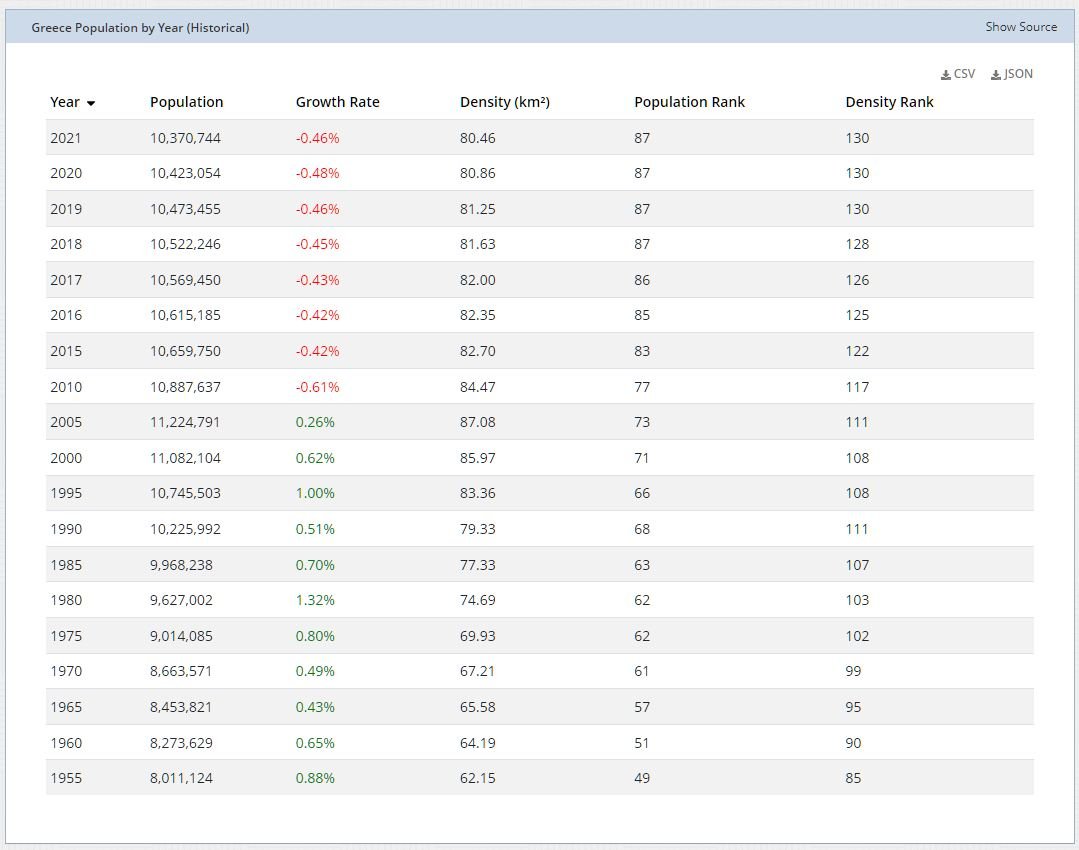
Task: Click the 1.00% growth rate for 1995
Action: point(315,493)
